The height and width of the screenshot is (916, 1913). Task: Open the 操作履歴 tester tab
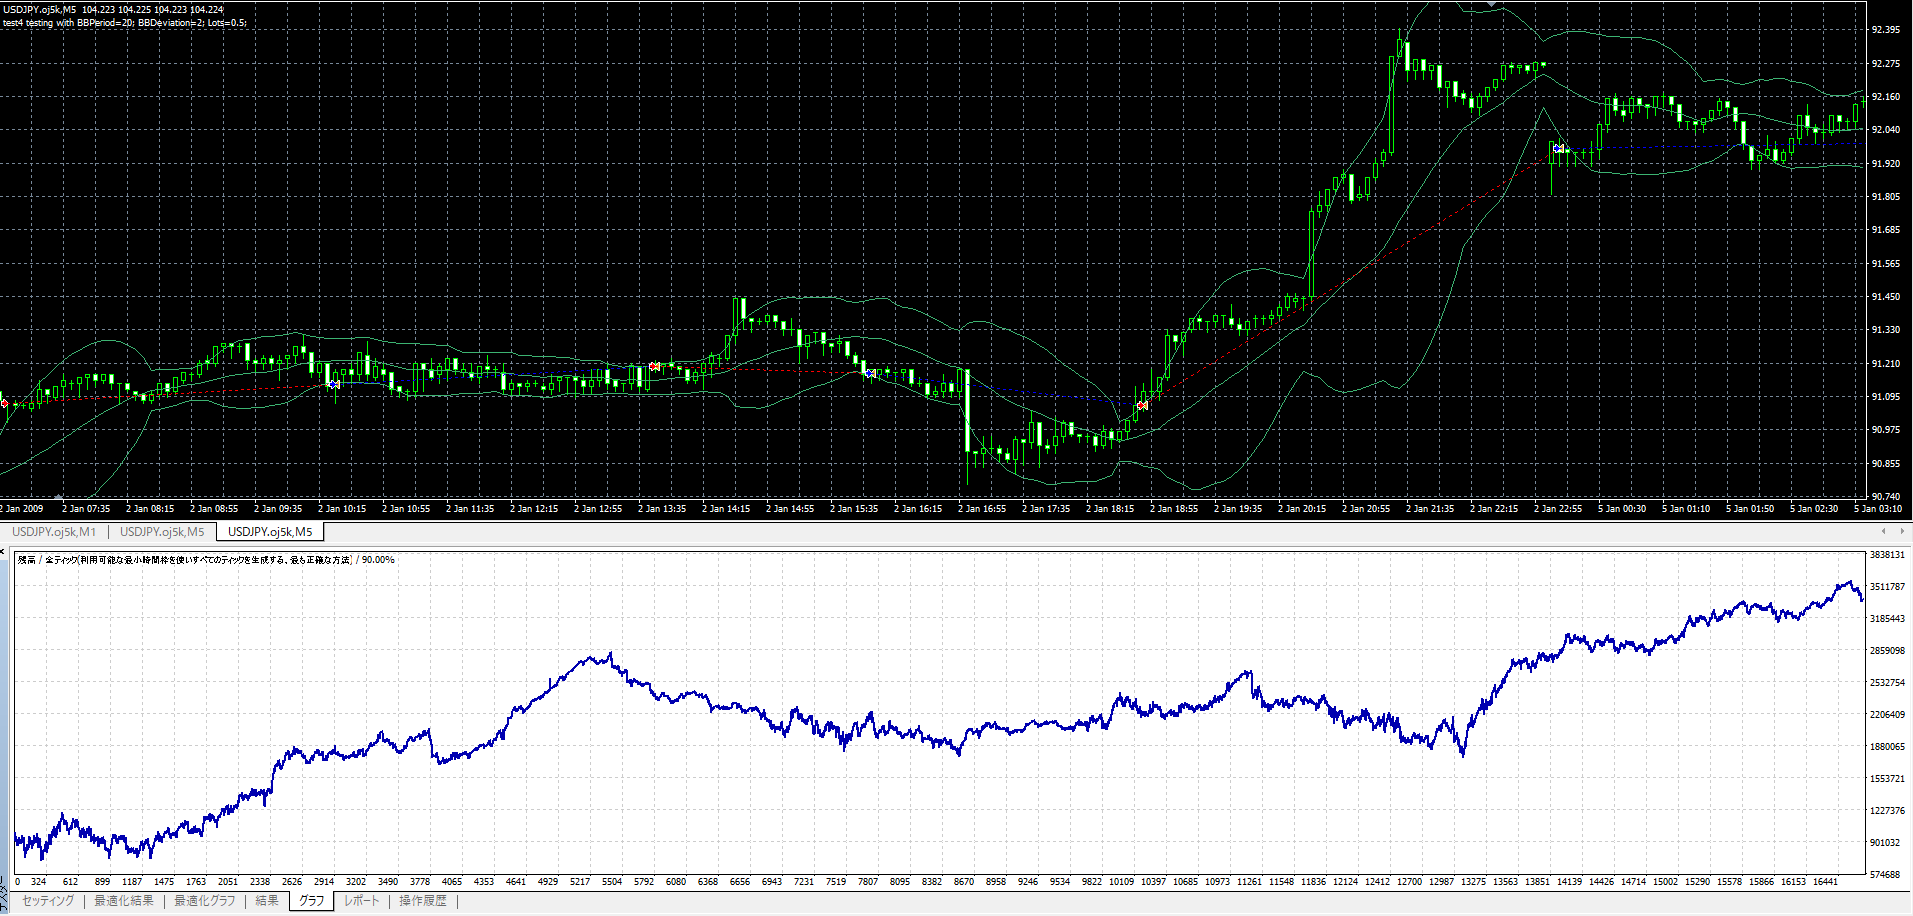click(423, 901)
